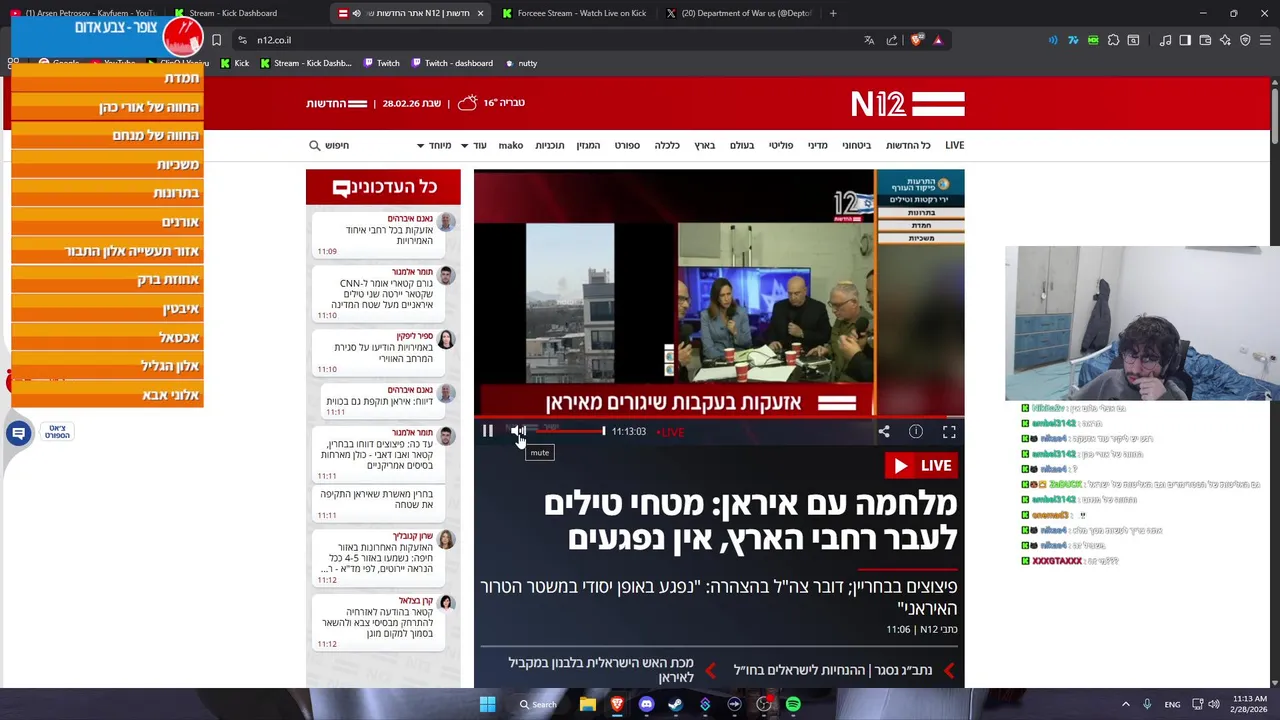Open the Kick bookmark in bookmarks bar
The height and width of the screenshot is (720, 1280).
coord(235,63)
